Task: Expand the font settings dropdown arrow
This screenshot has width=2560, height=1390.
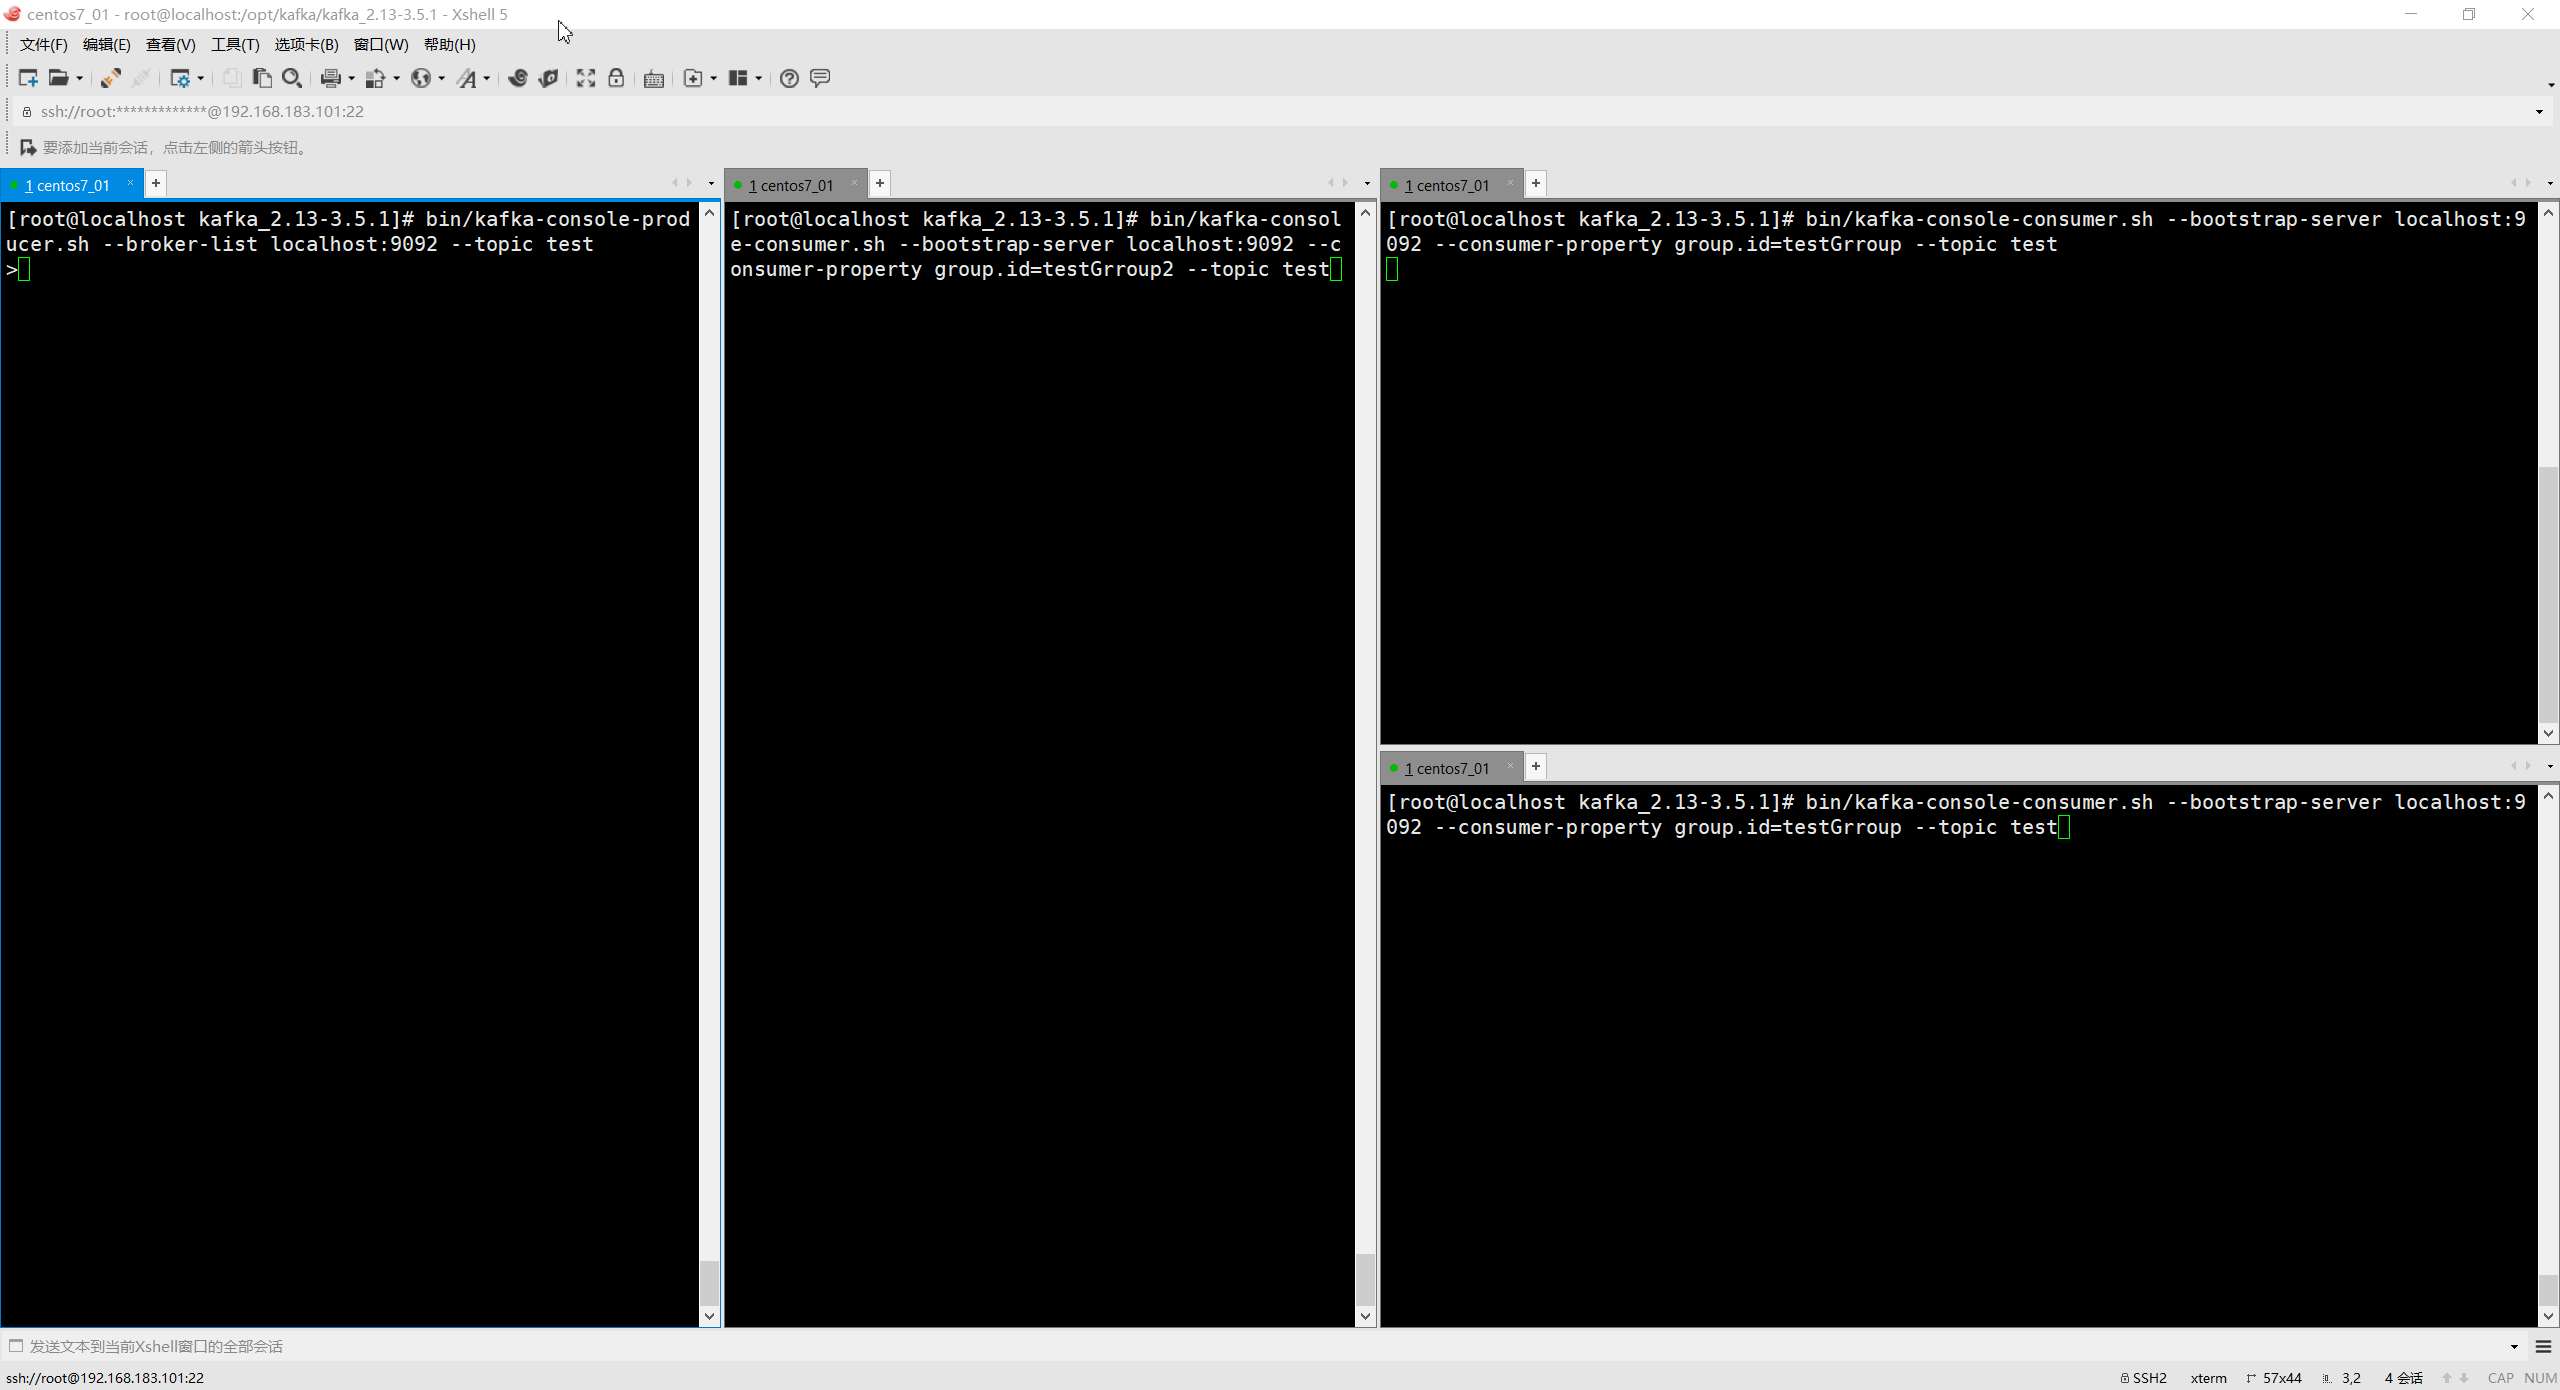Action: click(x=487, y=79)
